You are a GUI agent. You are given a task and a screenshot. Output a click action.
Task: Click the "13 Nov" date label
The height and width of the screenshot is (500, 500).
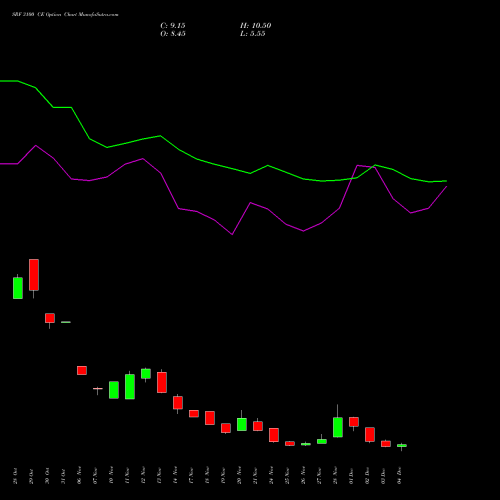tap(159, 476)
